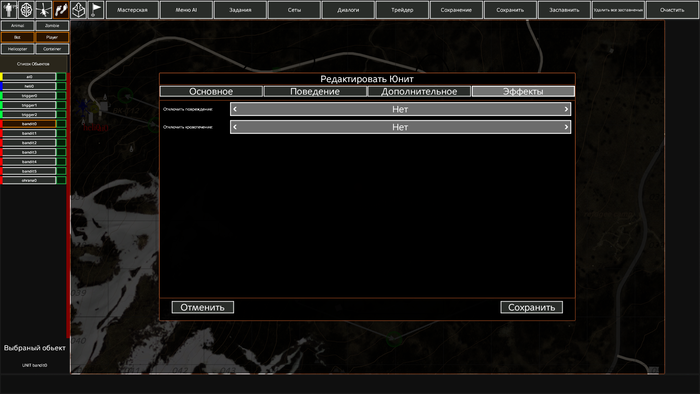The width and height of the screenshot is (700, 394).
Task: Select bandit0 in object list
Action: click(x=29, y=124)
